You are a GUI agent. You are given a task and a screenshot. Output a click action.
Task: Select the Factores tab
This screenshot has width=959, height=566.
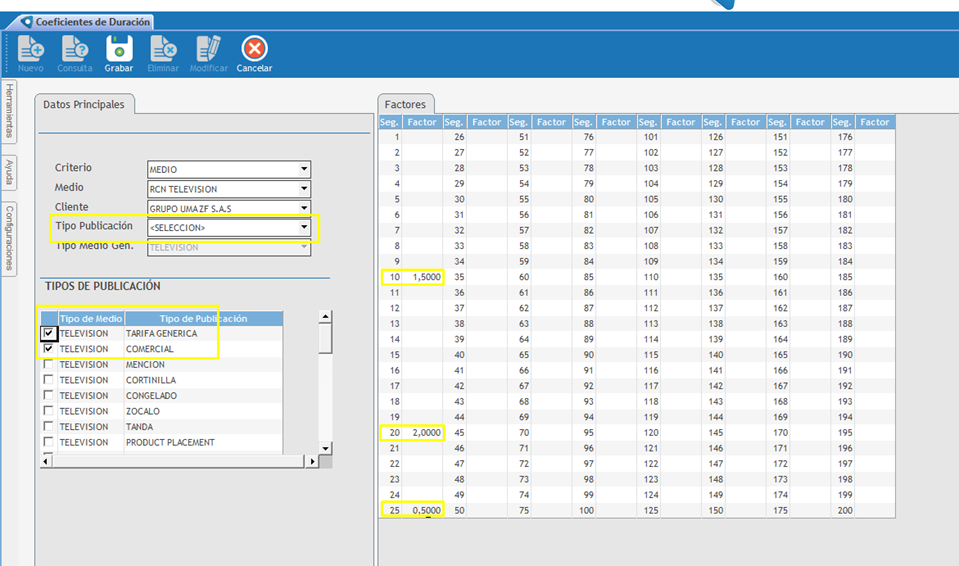406,104
